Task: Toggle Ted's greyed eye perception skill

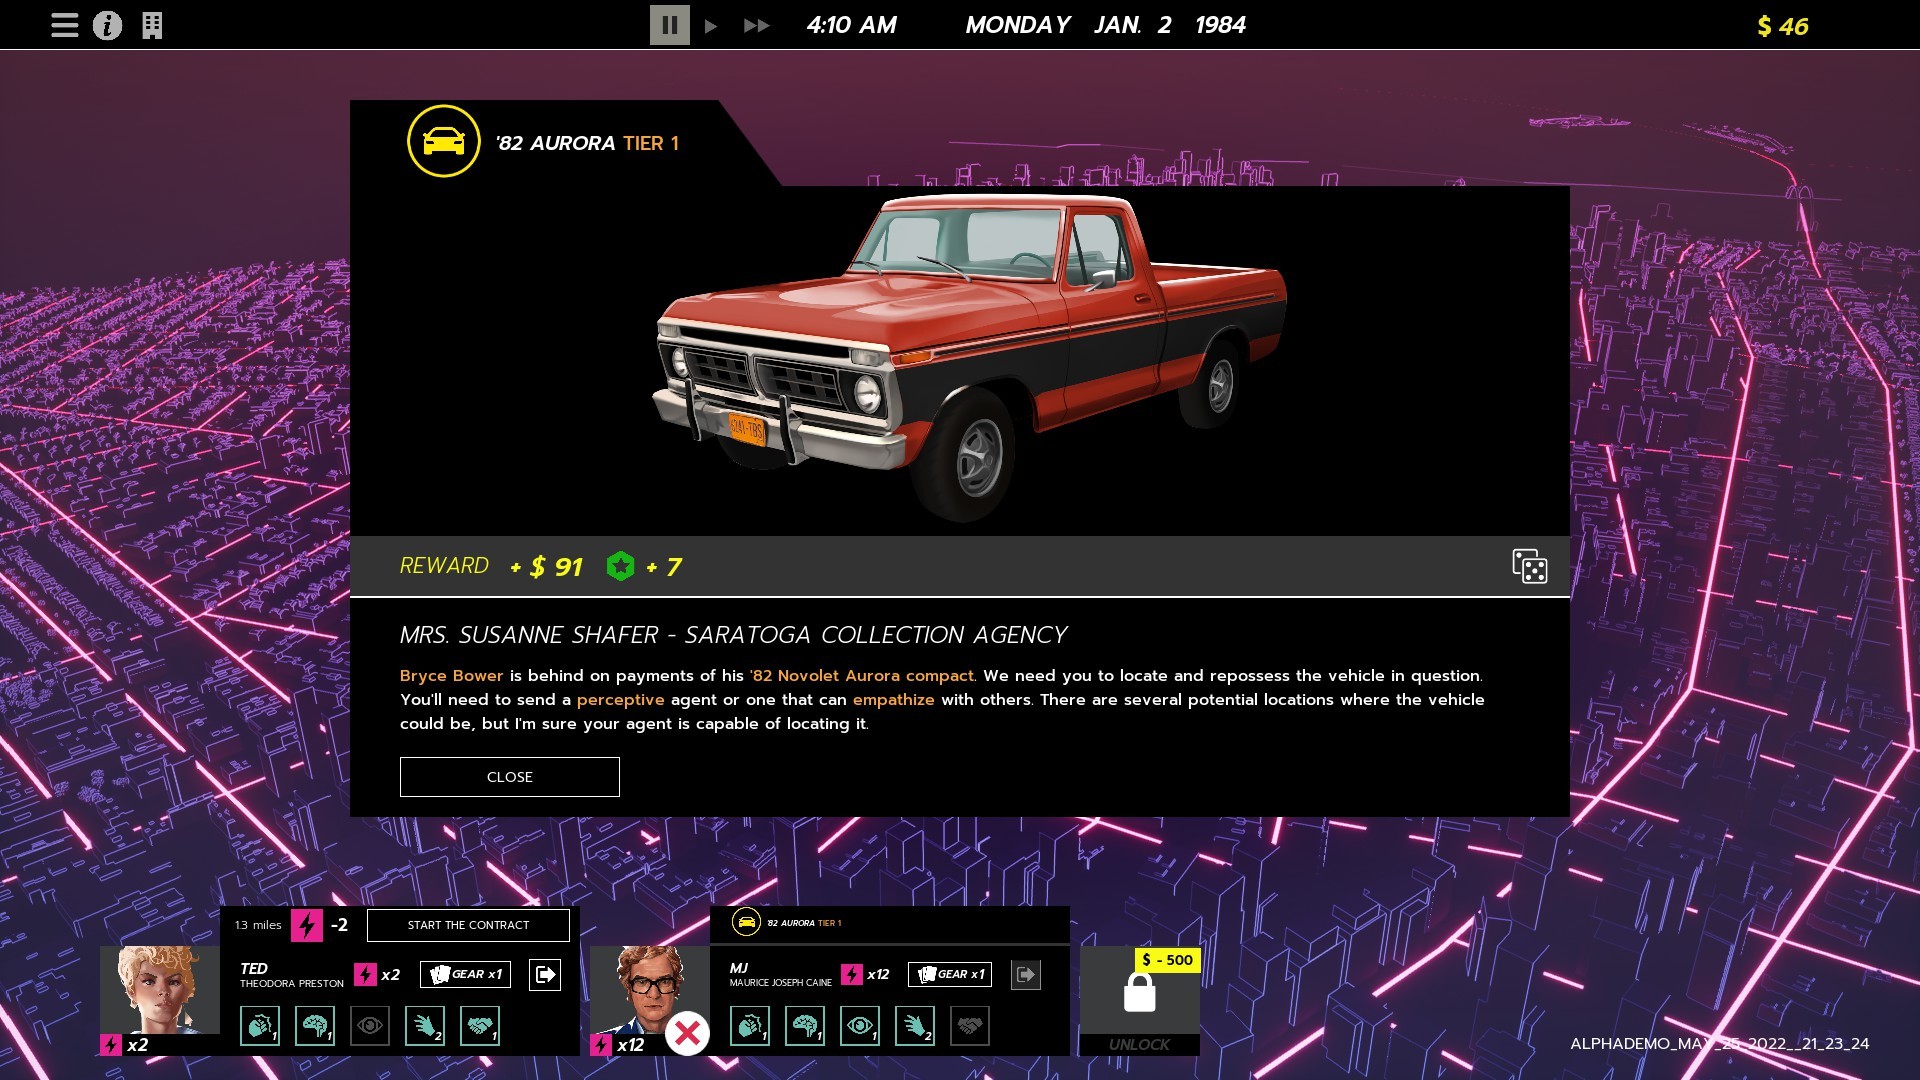Action: click(370, 1026)
